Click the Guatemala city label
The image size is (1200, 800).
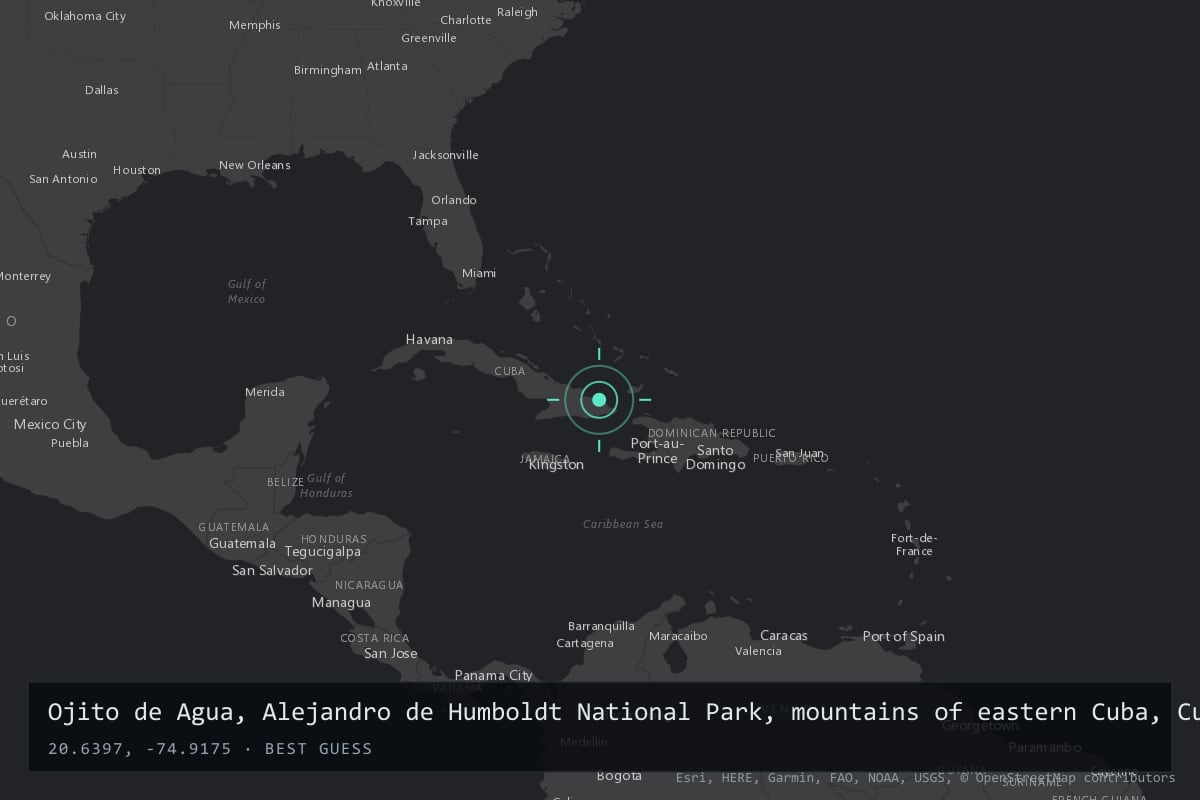point(242,544)
